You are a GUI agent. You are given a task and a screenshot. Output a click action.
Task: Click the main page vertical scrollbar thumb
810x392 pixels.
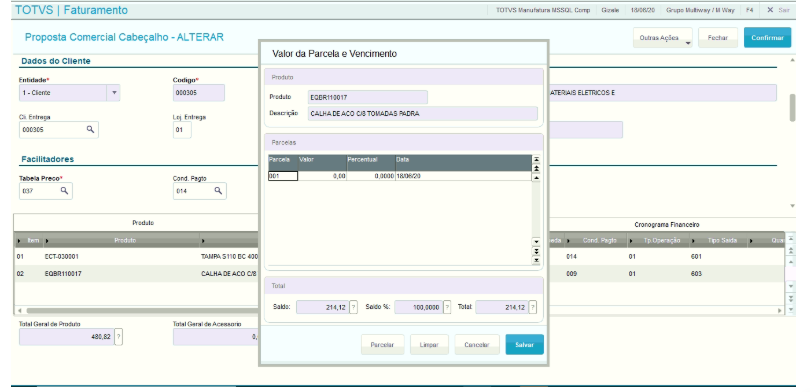point(792,107)
